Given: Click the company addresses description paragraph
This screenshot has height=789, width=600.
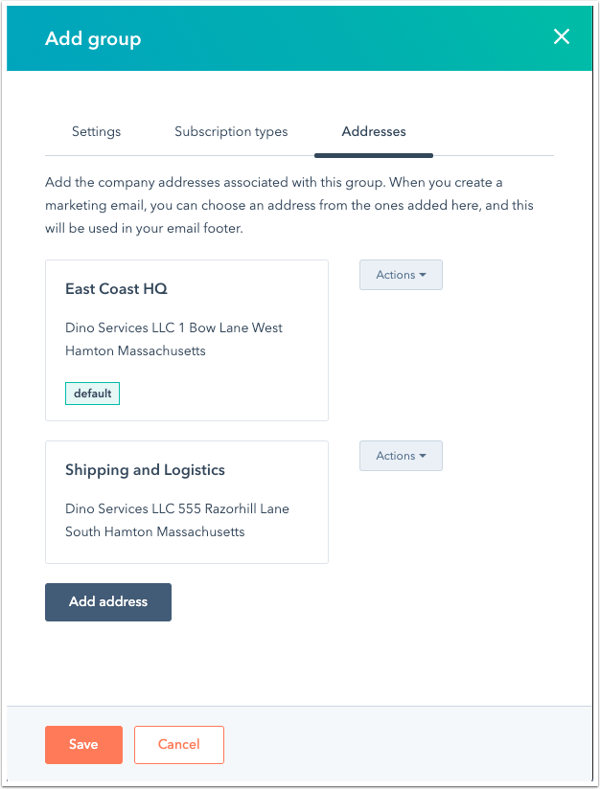Looking at the screenshot, I should [x=289, y=205].
